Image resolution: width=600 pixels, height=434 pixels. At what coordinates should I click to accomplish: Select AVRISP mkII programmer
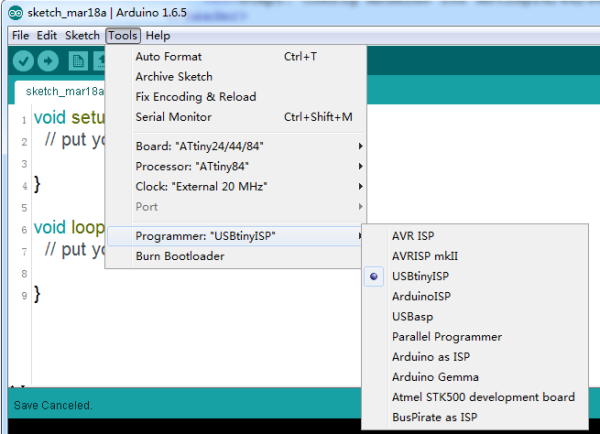click(x=474, y=256)
